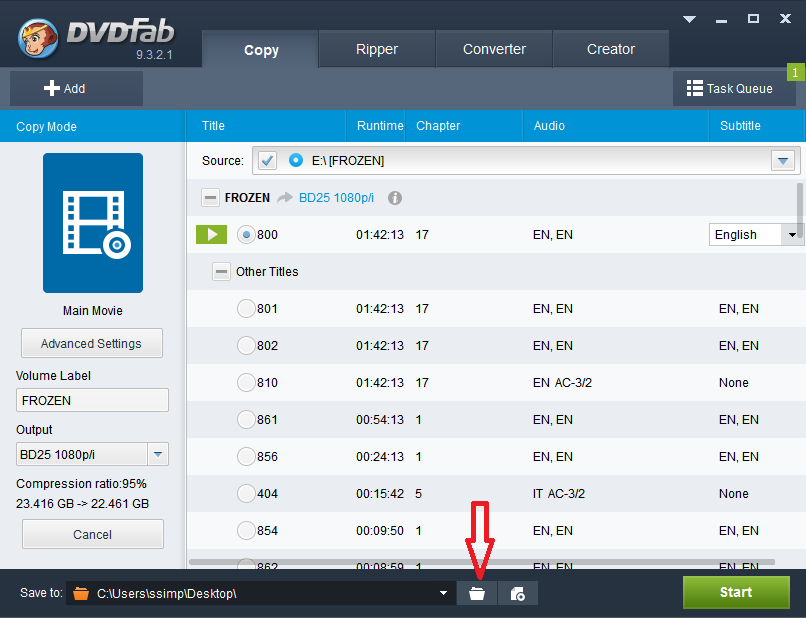Viewport: 806px width, 618px height.
Task: Click runtime 00:09:50 of title 854
Action: pos(380,531)
